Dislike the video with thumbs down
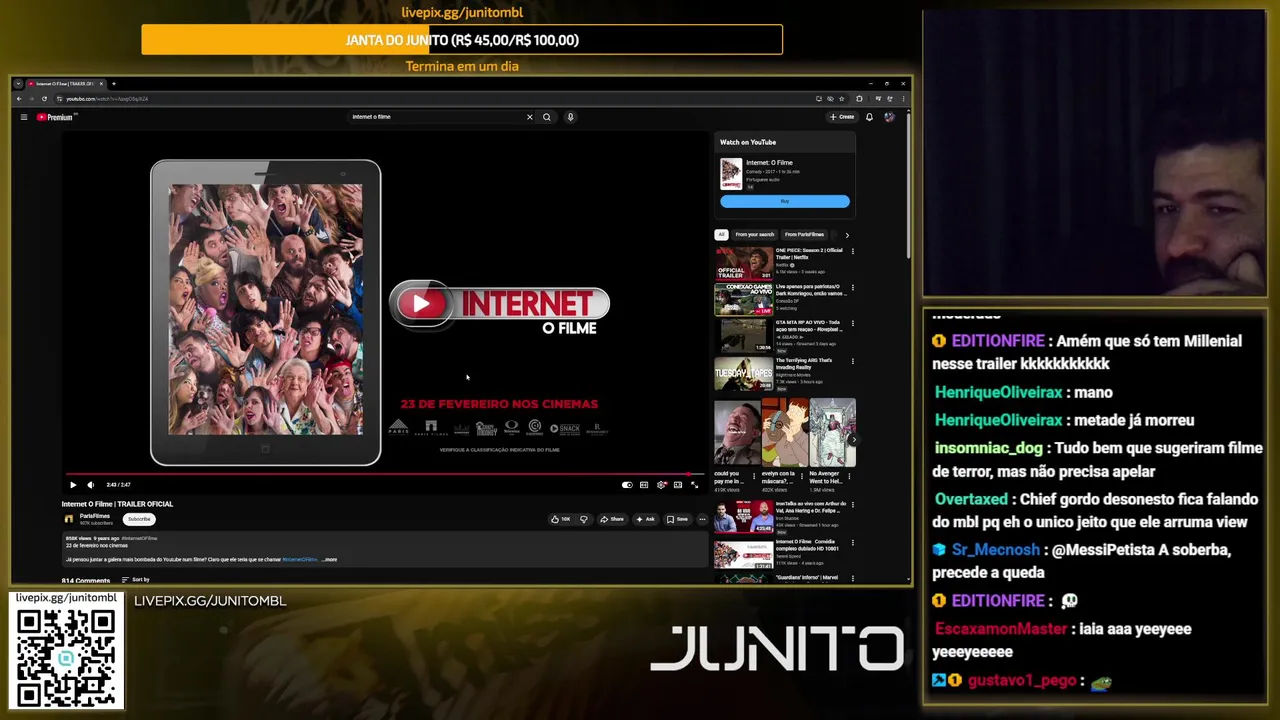 (x=584, y=519)
